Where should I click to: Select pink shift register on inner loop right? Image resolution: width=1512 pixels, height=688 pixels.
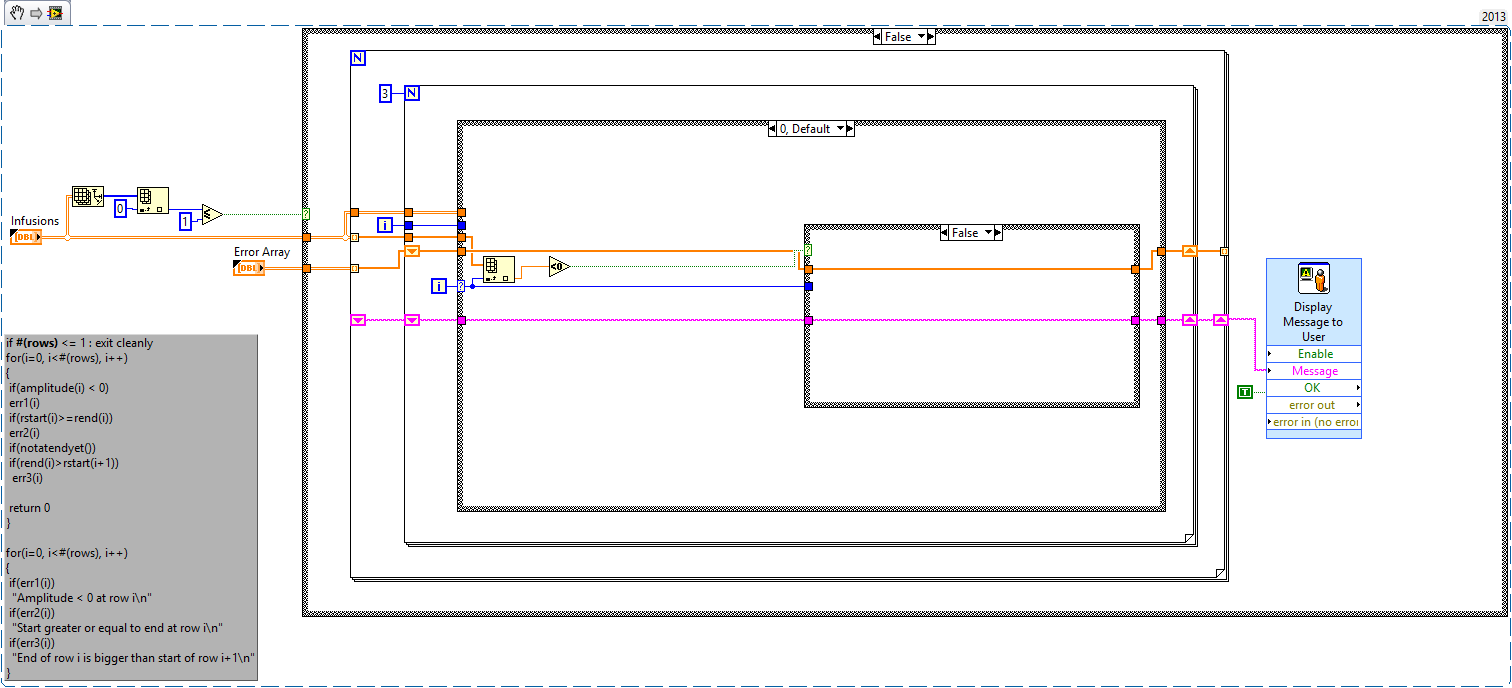[1189, 320]
